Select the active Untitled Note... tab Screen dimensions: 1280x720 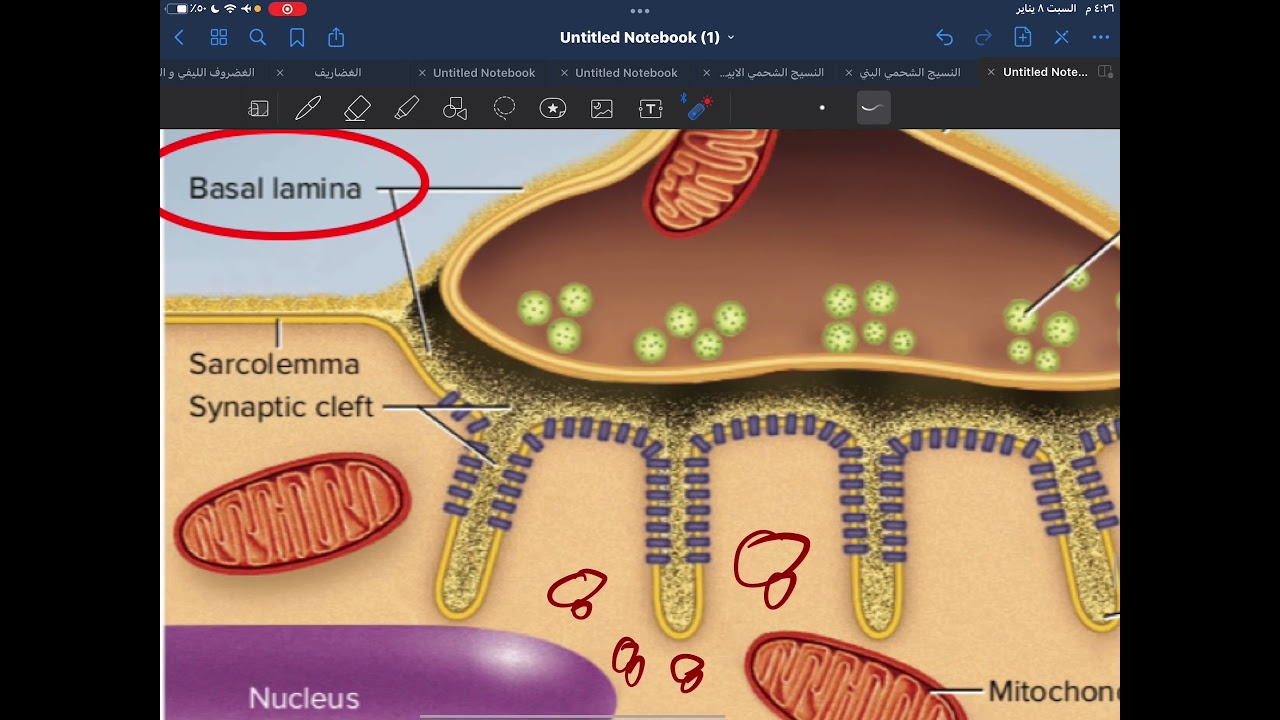click(1045, 72)
